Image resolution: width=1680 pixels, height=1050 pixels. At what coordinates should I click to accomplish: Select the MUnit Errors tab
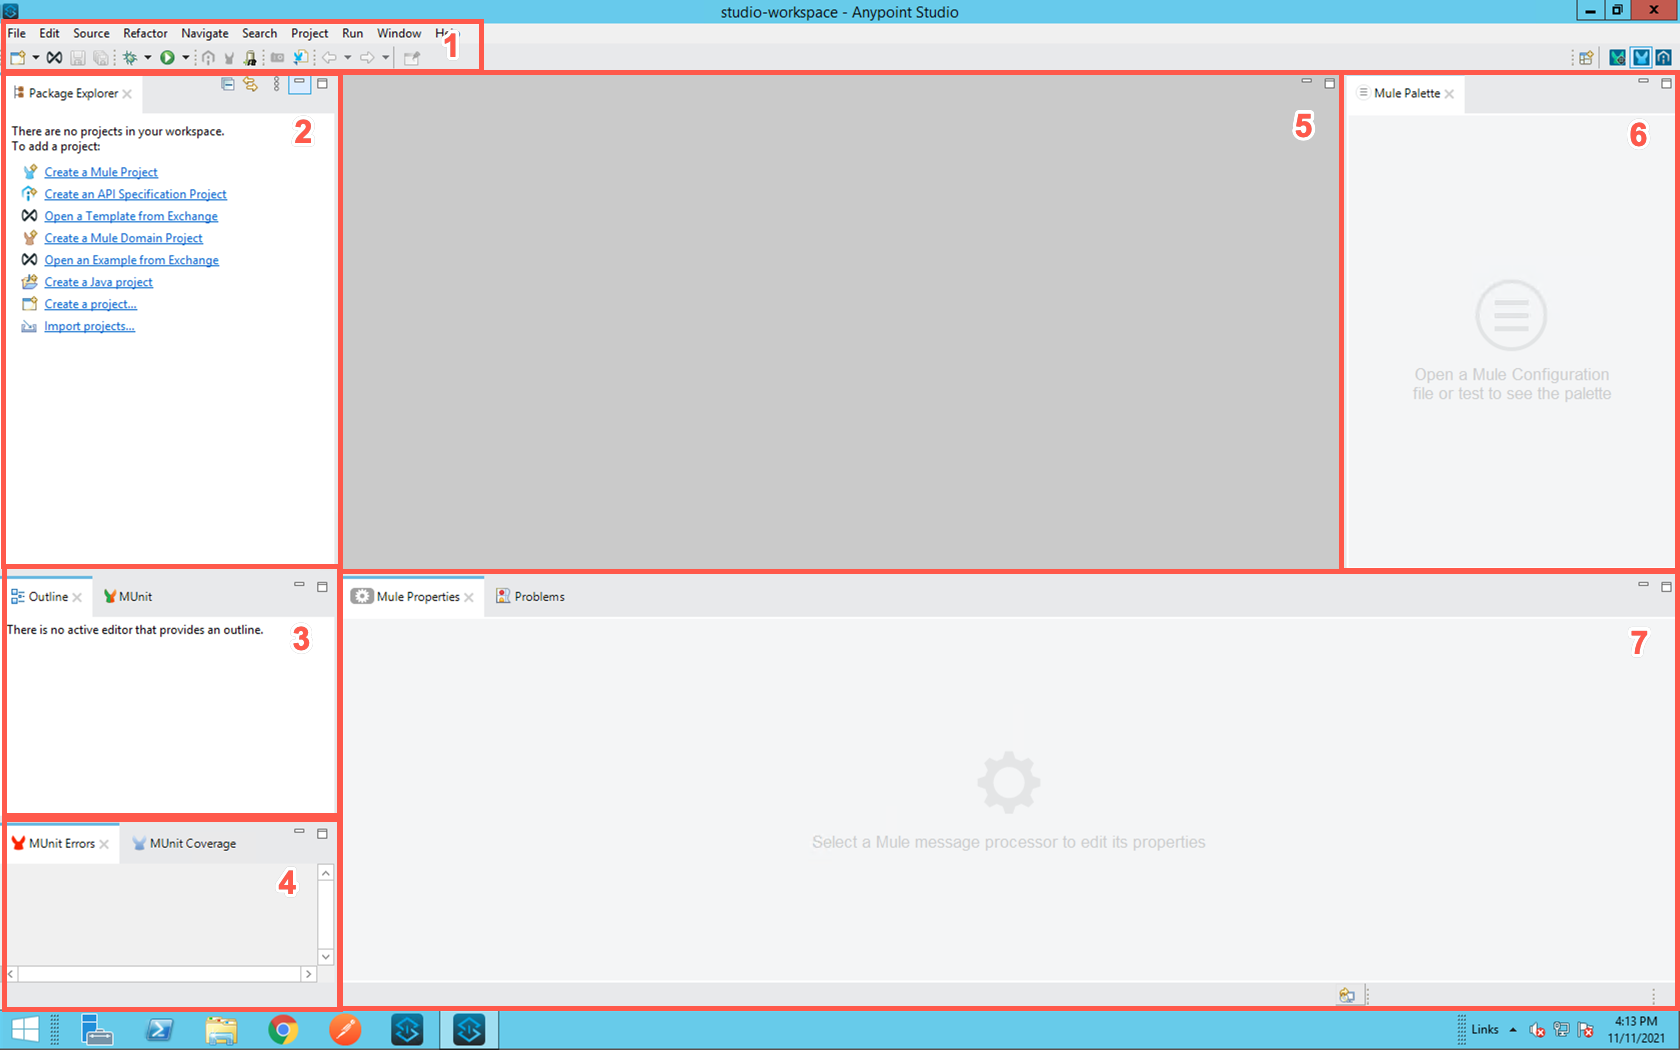pyautogui.click(x=61, y=843)
